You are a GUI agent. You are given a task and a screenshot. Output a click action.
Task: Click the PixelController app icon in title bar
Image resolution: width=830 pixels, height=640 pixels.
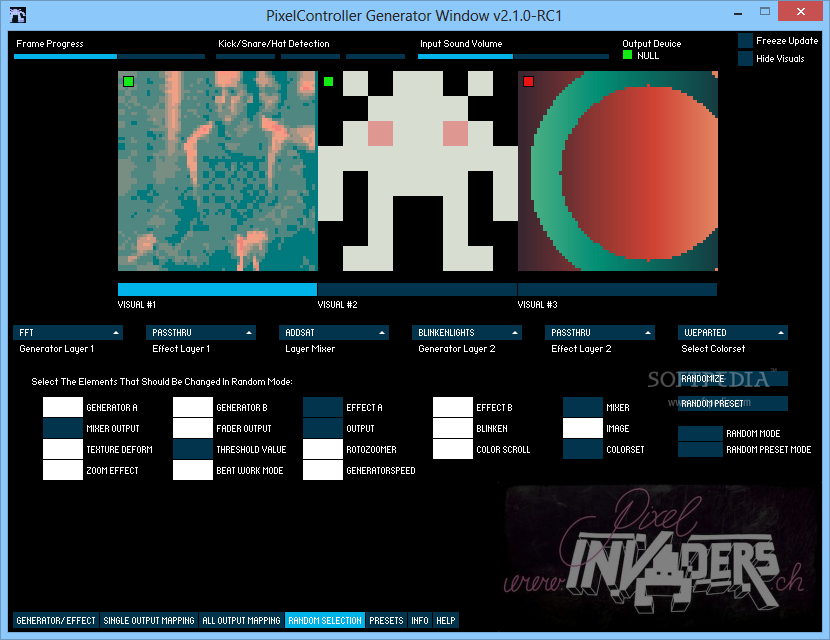tap(18, 15)
